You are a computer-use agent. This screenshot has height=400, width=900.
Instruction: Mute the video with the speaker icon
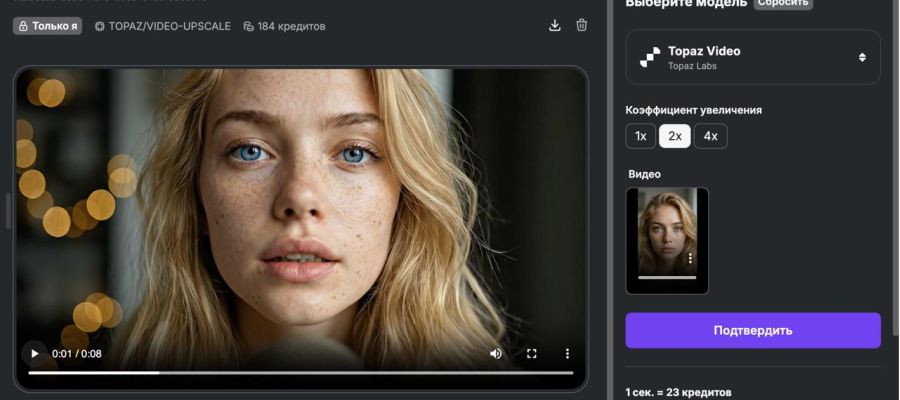[x=496, y=354]
